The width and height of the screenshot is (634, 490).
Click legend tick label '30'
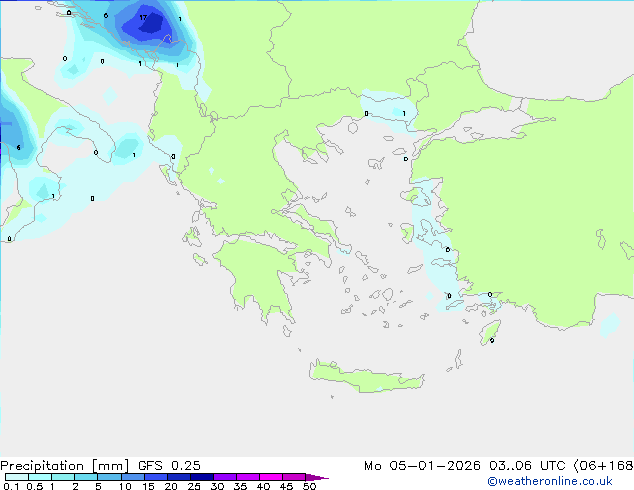tap(217, 486)
